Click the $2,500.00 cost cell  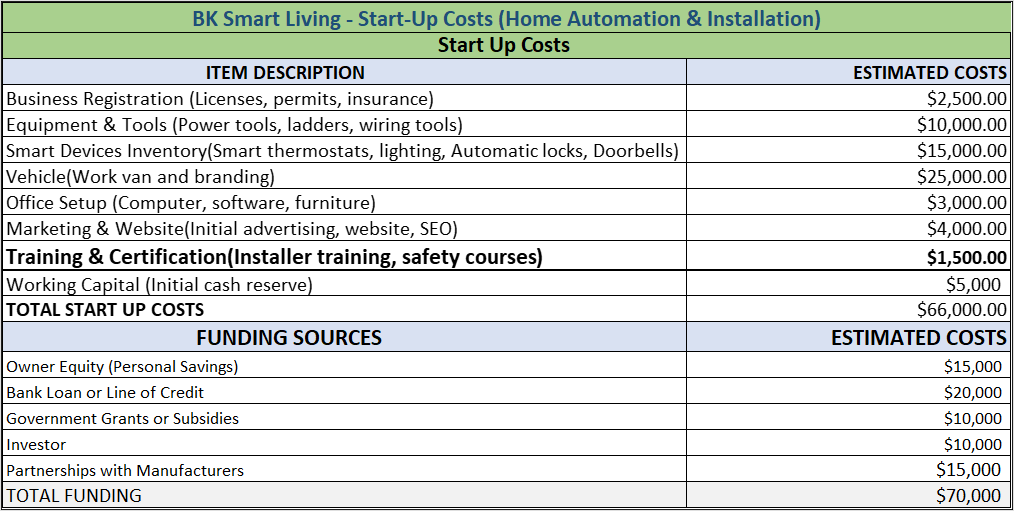[x=966, y=98]
